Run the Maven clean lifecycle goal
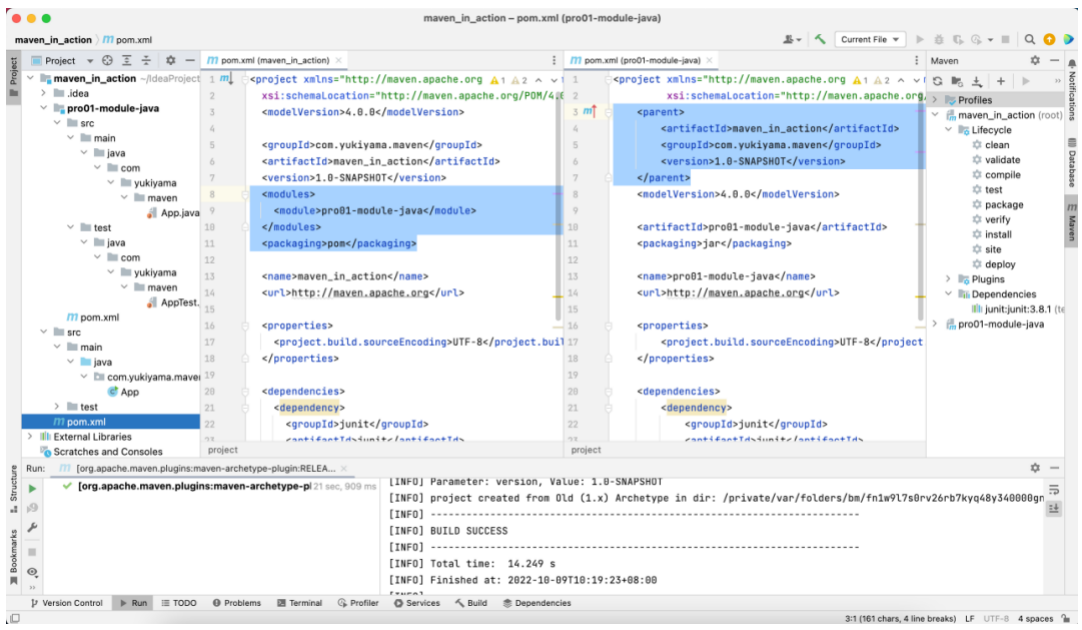1082x630 pixels. click(996, 145)
